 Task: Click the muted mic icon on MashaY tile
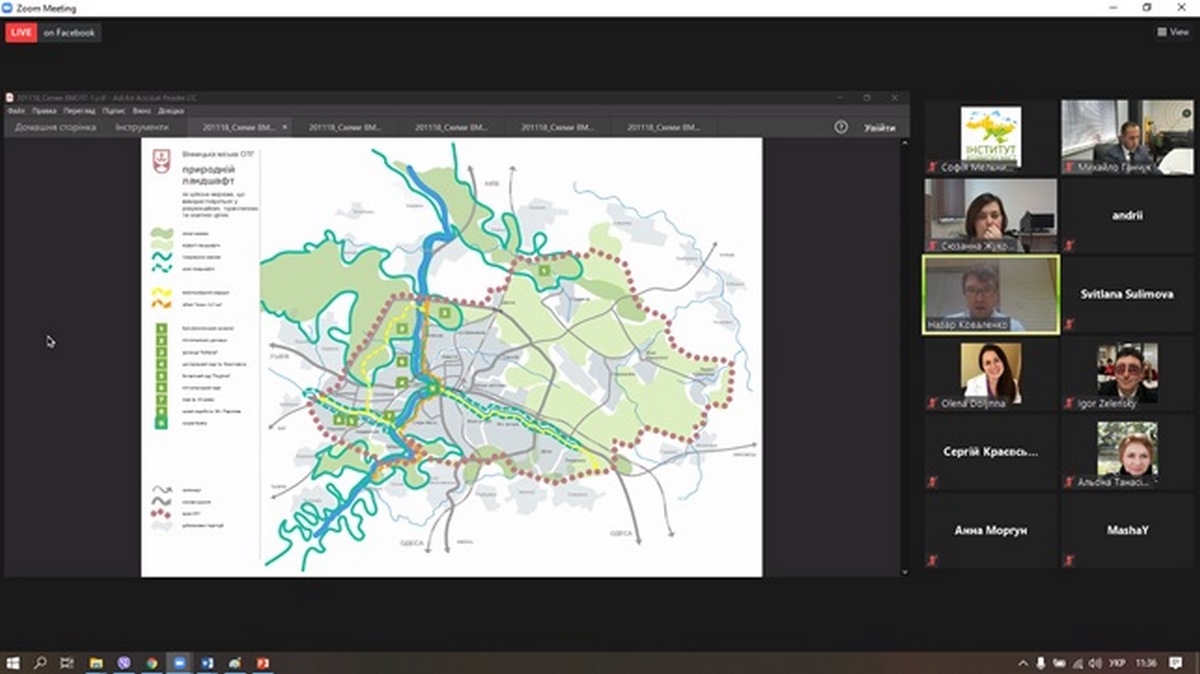click(1069, 560)
